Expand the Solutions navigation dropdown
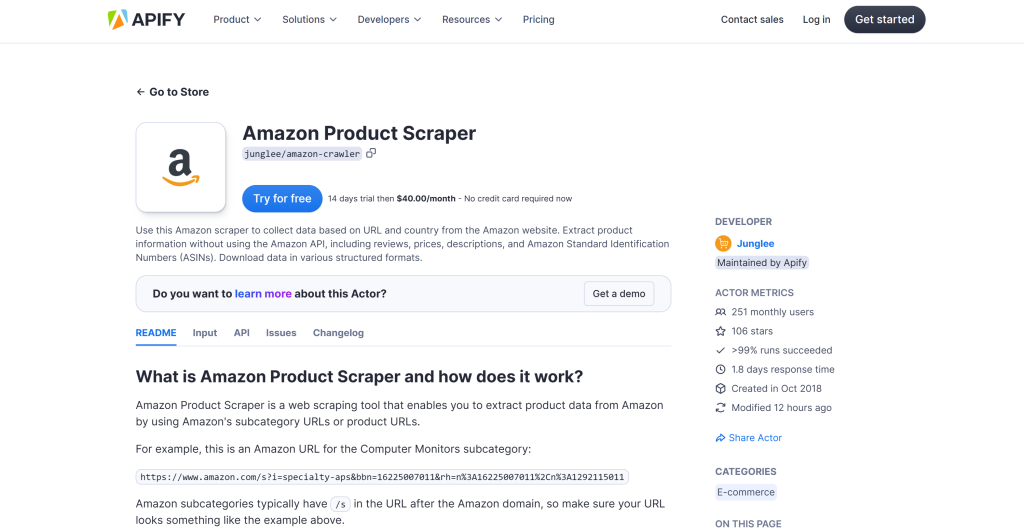 coord(309,19)
